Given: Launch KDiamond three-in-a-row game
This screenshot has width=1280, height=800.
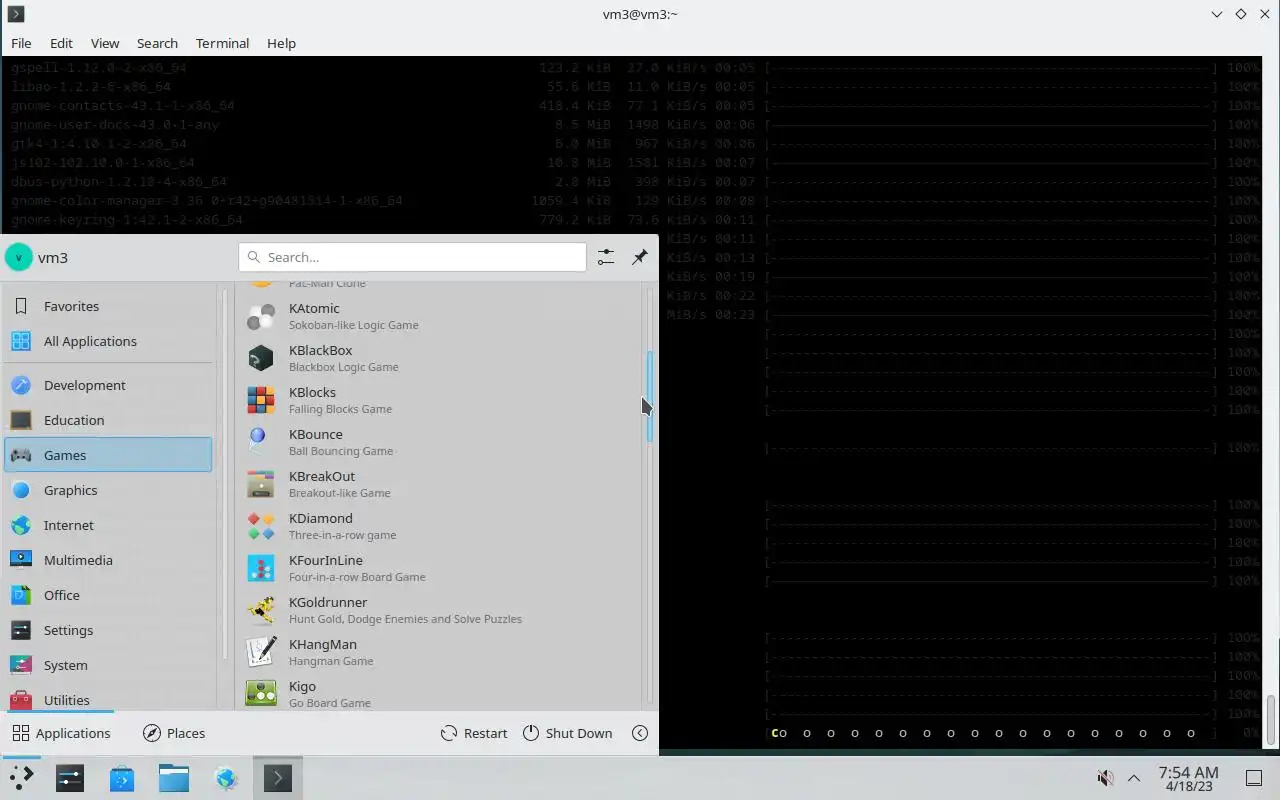Looking at the screenshot, I should click(438, 526).
